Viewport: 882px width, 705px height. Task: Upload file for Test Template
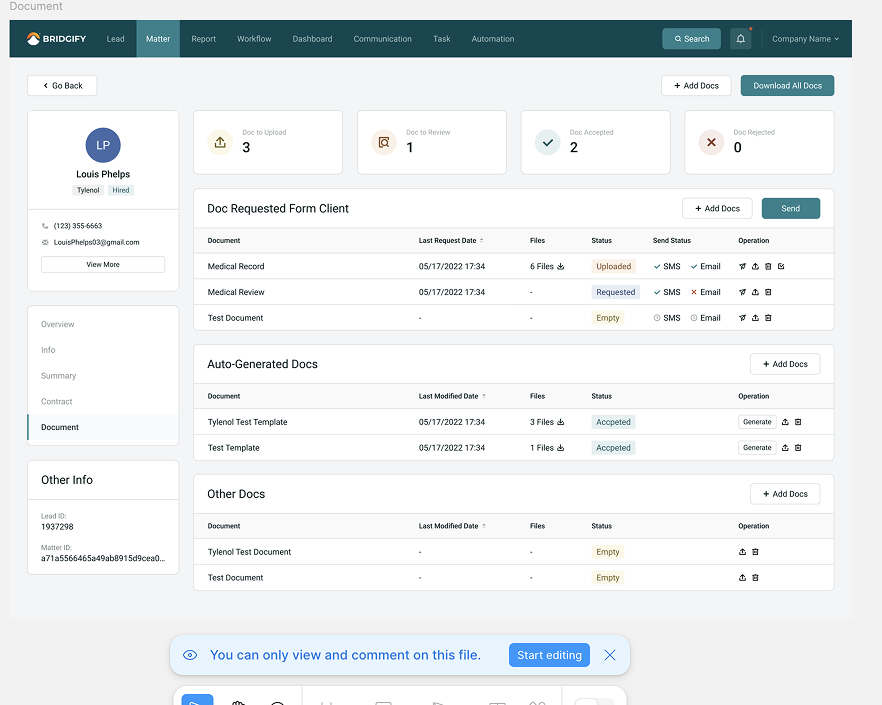tap(785, 448)
